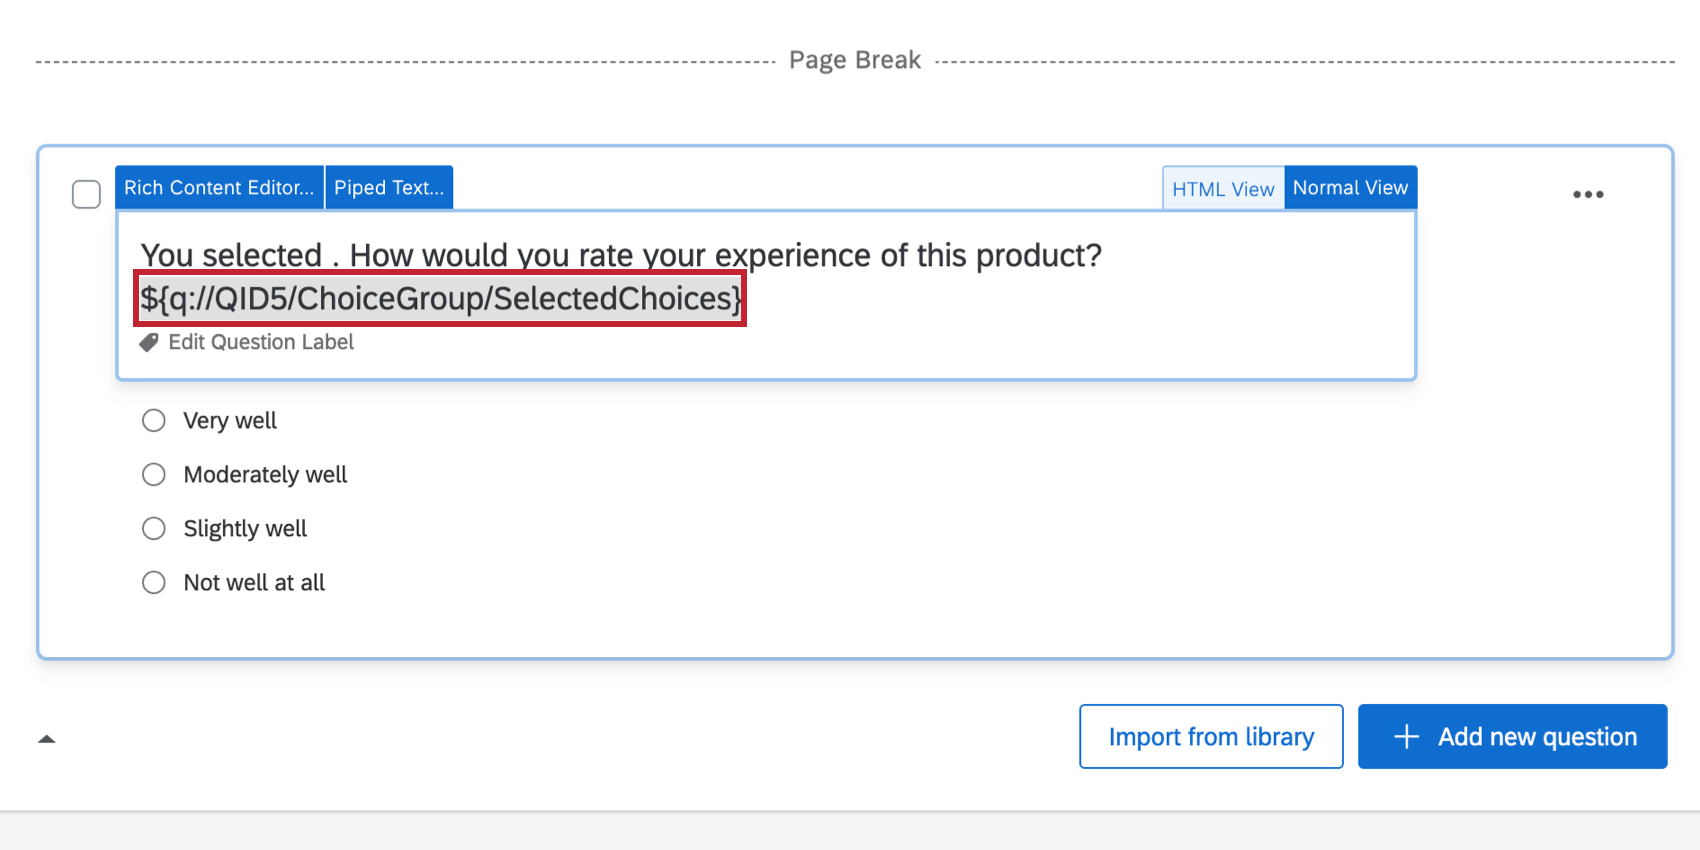Image resolution: width=1700 pixels, height=850 pixels.
Task: Click the plus icon on Add new question
Action: (x=1406, y=737)
